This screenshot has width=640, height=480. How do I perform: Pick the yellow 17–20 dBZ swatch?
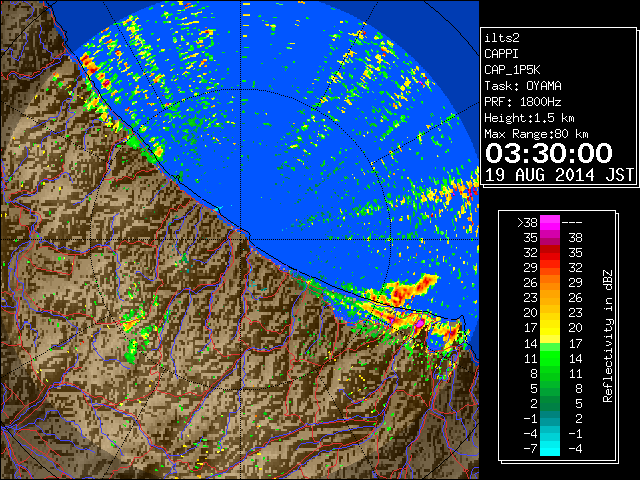tap(550, 328)
